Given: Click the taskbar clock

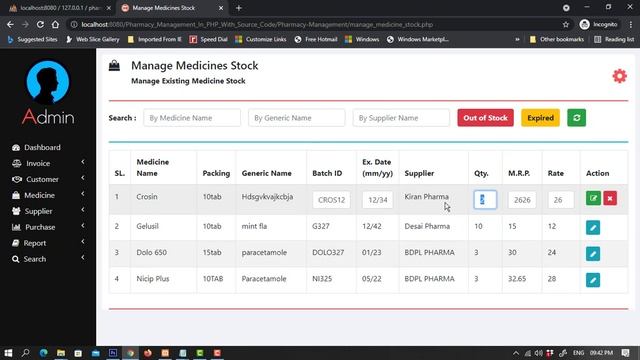Looking at the screenshot, I should [601, 353].
